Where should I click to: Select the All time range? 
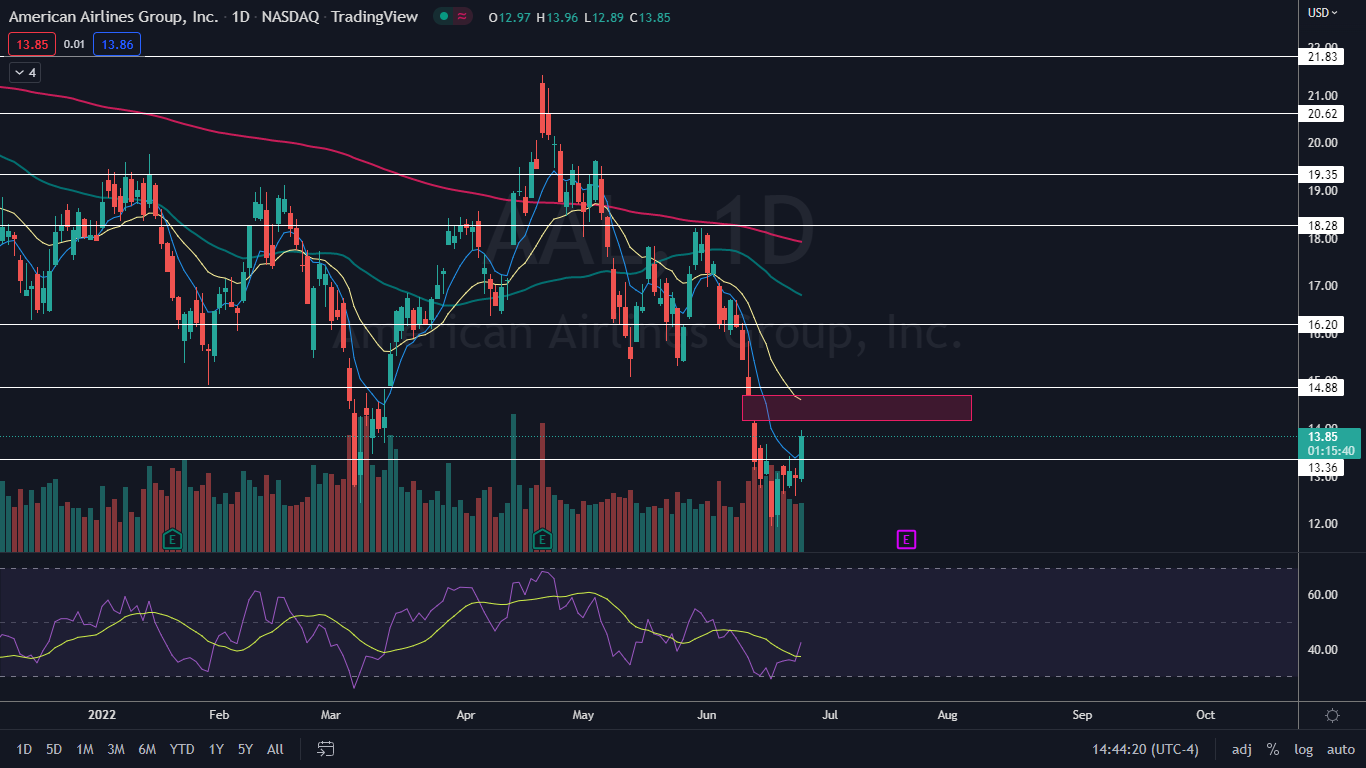(x=276, y=749)
